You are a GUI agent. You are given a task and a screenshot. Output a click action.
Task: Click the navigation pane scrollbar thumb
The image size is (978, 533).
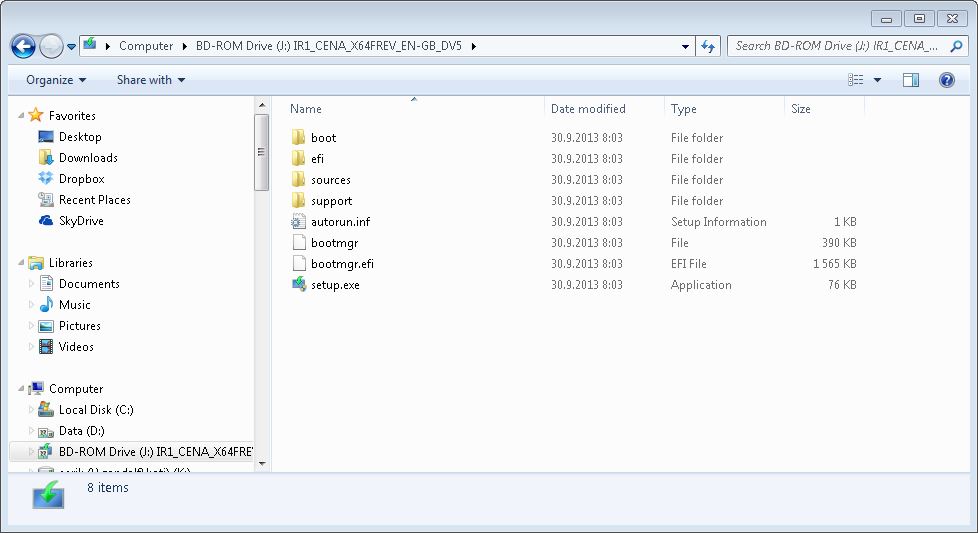click(261, 152)
